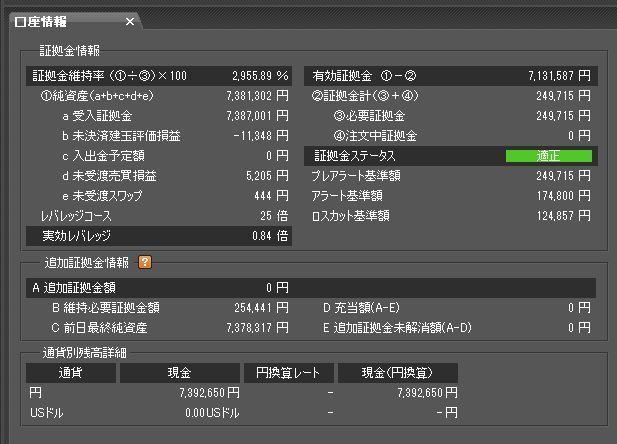Click the レバレッジコース label
617x444 pixels.
tap(76, 216)
